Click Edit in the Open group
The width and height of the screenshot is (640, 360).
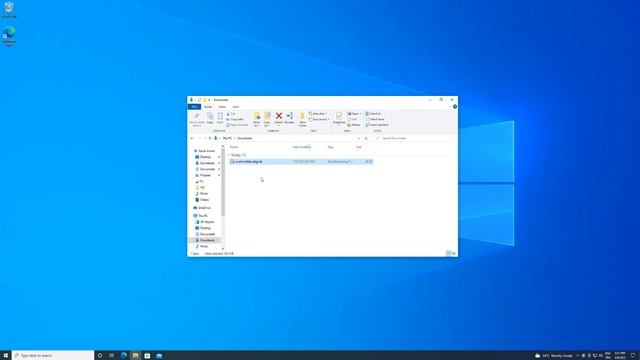coord(352,119)
